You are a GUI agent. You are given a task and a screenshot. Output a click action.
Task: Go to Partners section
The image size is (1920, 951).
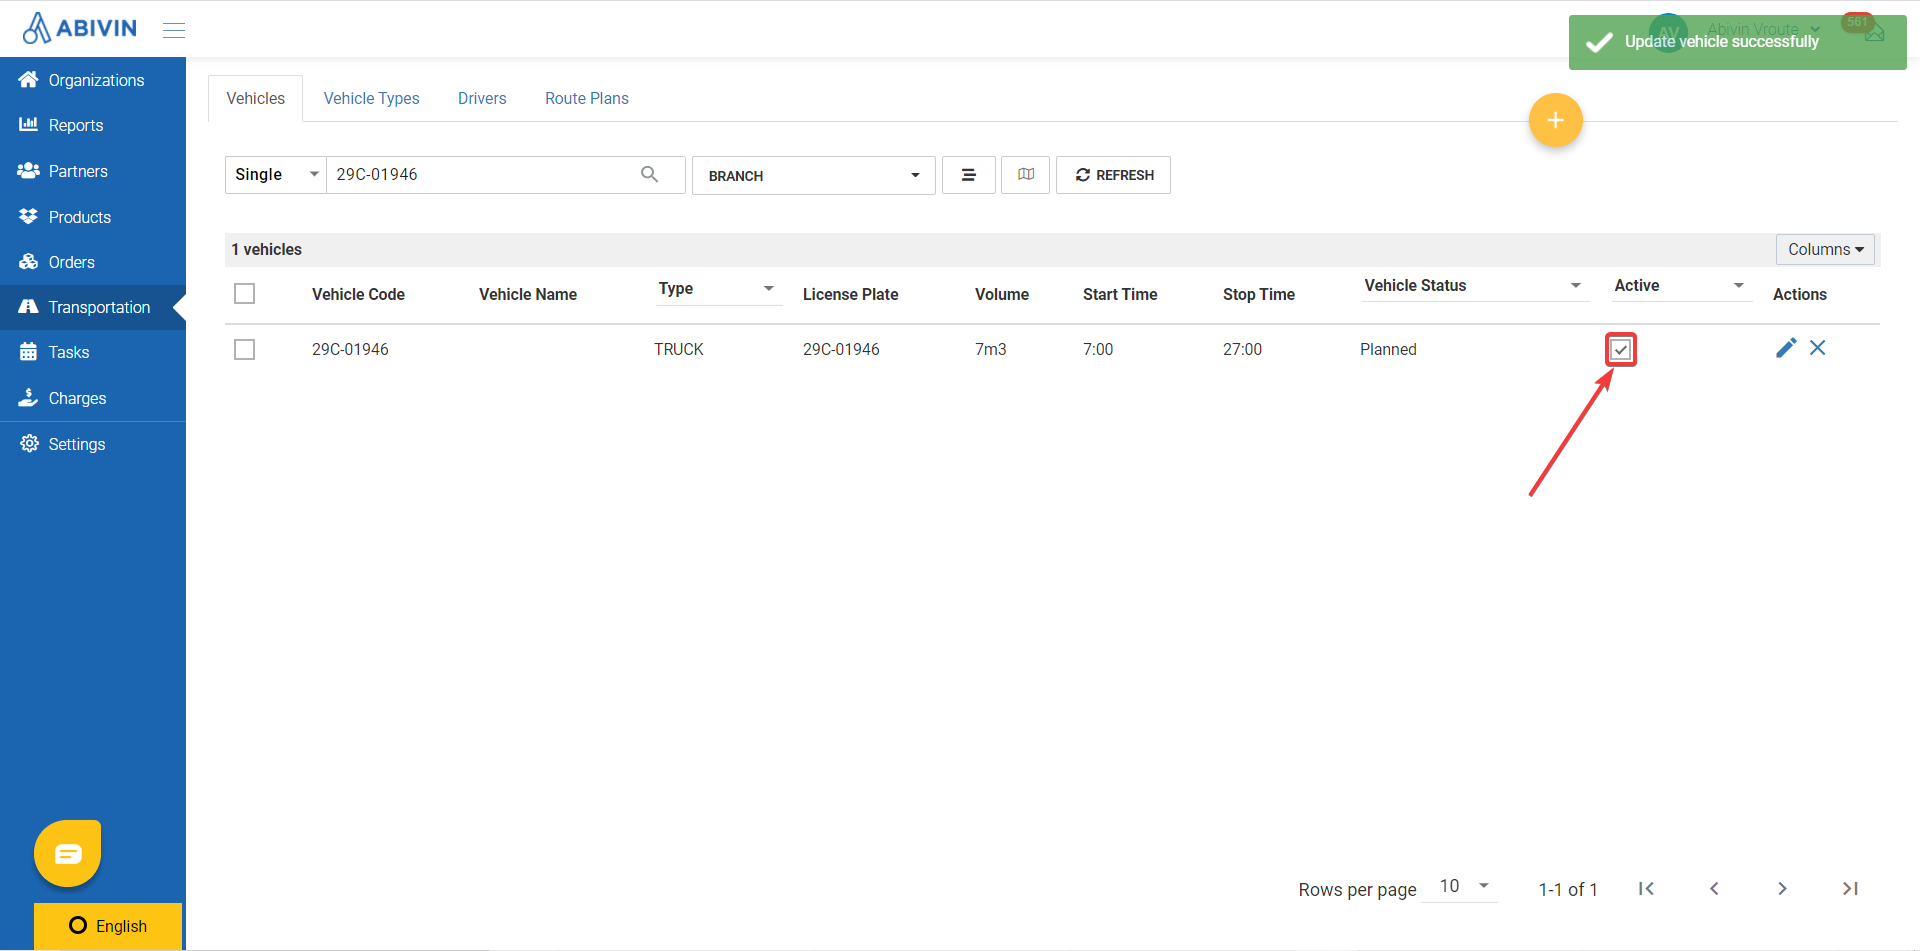coord(93,171)
